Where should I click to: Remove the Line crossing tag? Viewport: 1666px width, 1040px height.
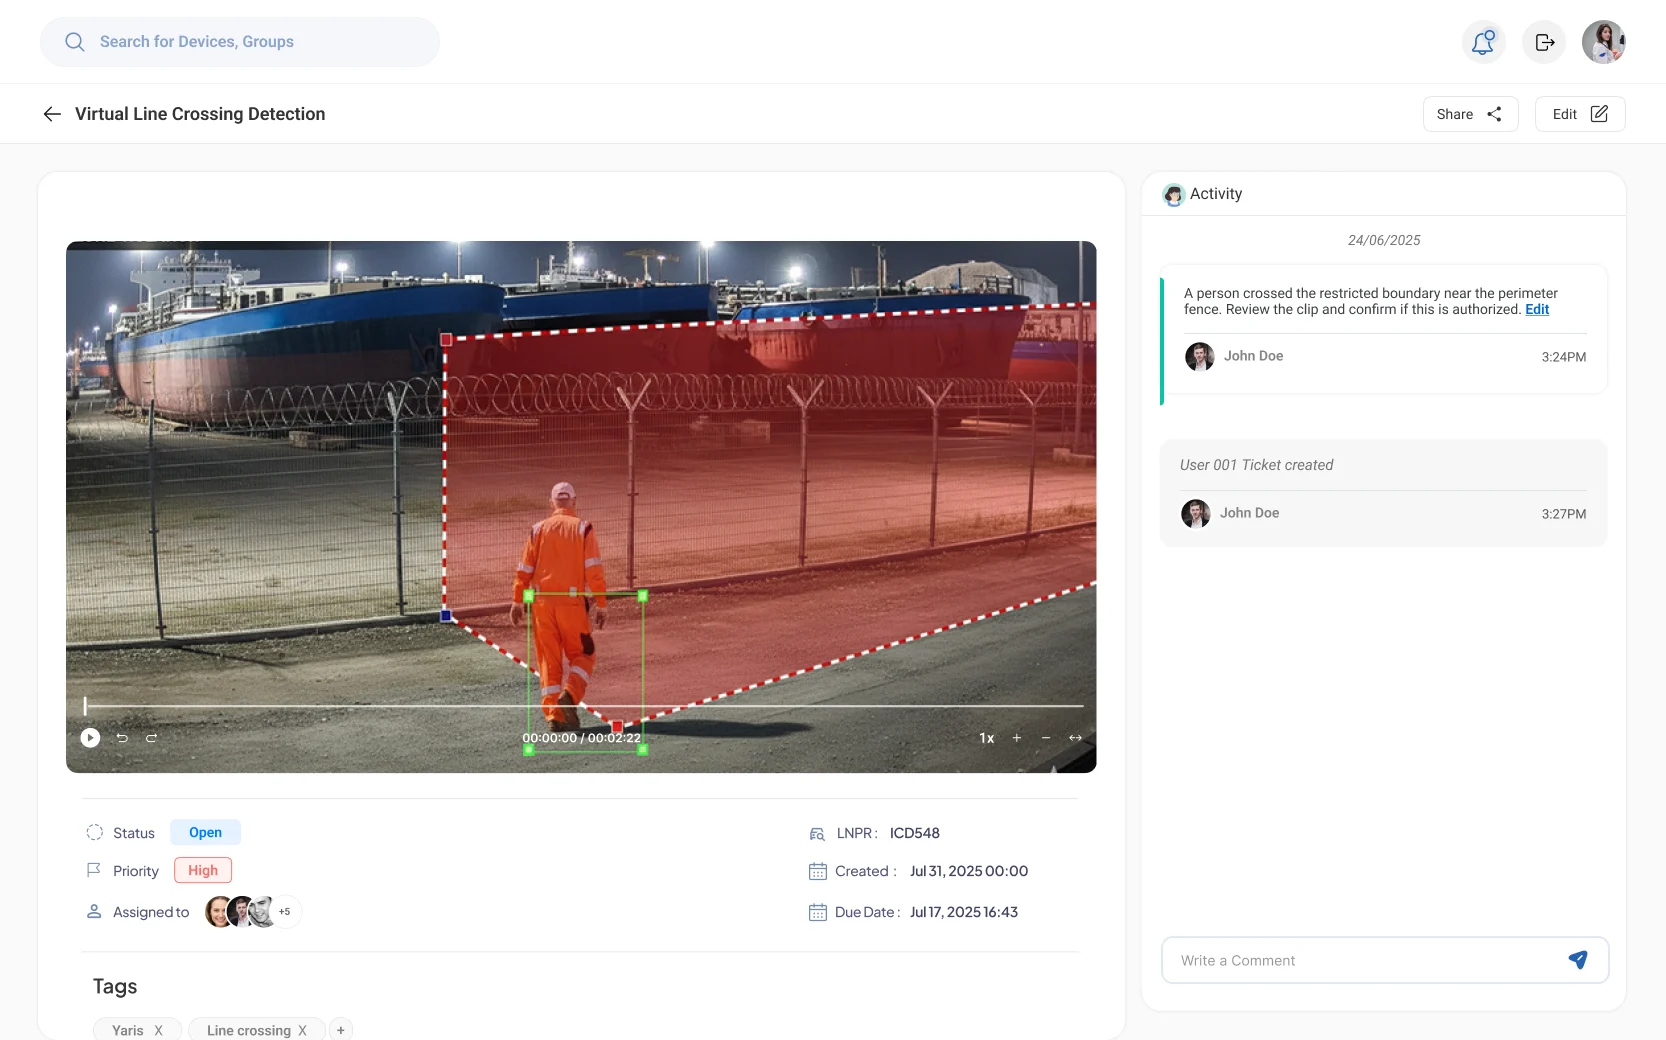coord(302,1030)
